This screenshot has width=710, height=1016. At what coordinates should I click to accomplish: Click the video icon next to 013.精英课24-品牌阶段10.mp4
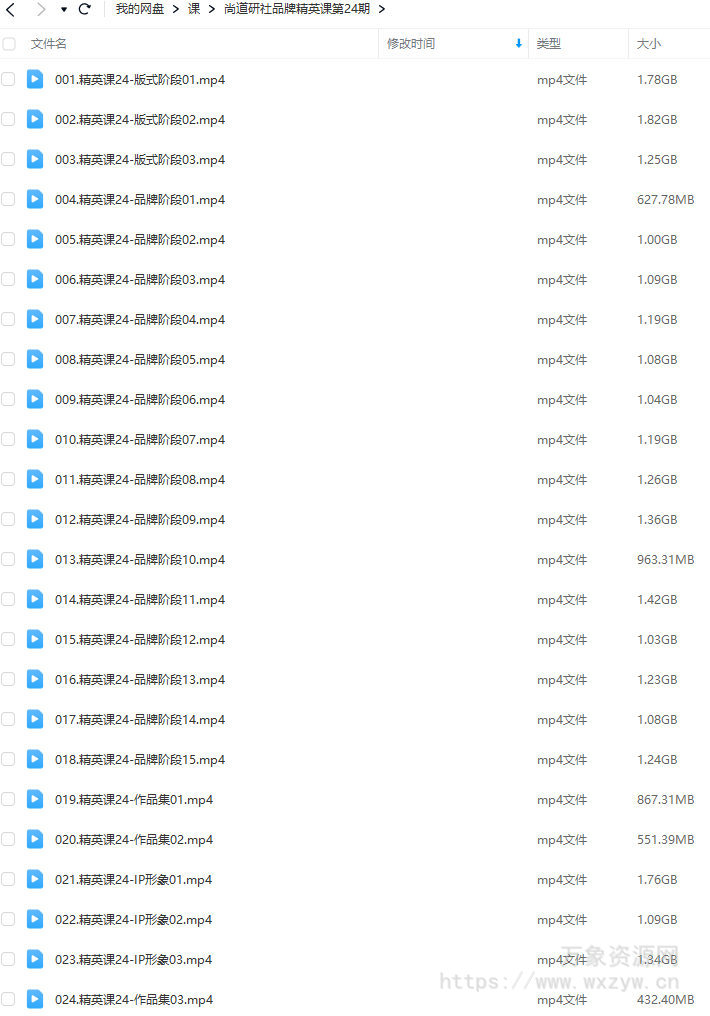point(35,559)
